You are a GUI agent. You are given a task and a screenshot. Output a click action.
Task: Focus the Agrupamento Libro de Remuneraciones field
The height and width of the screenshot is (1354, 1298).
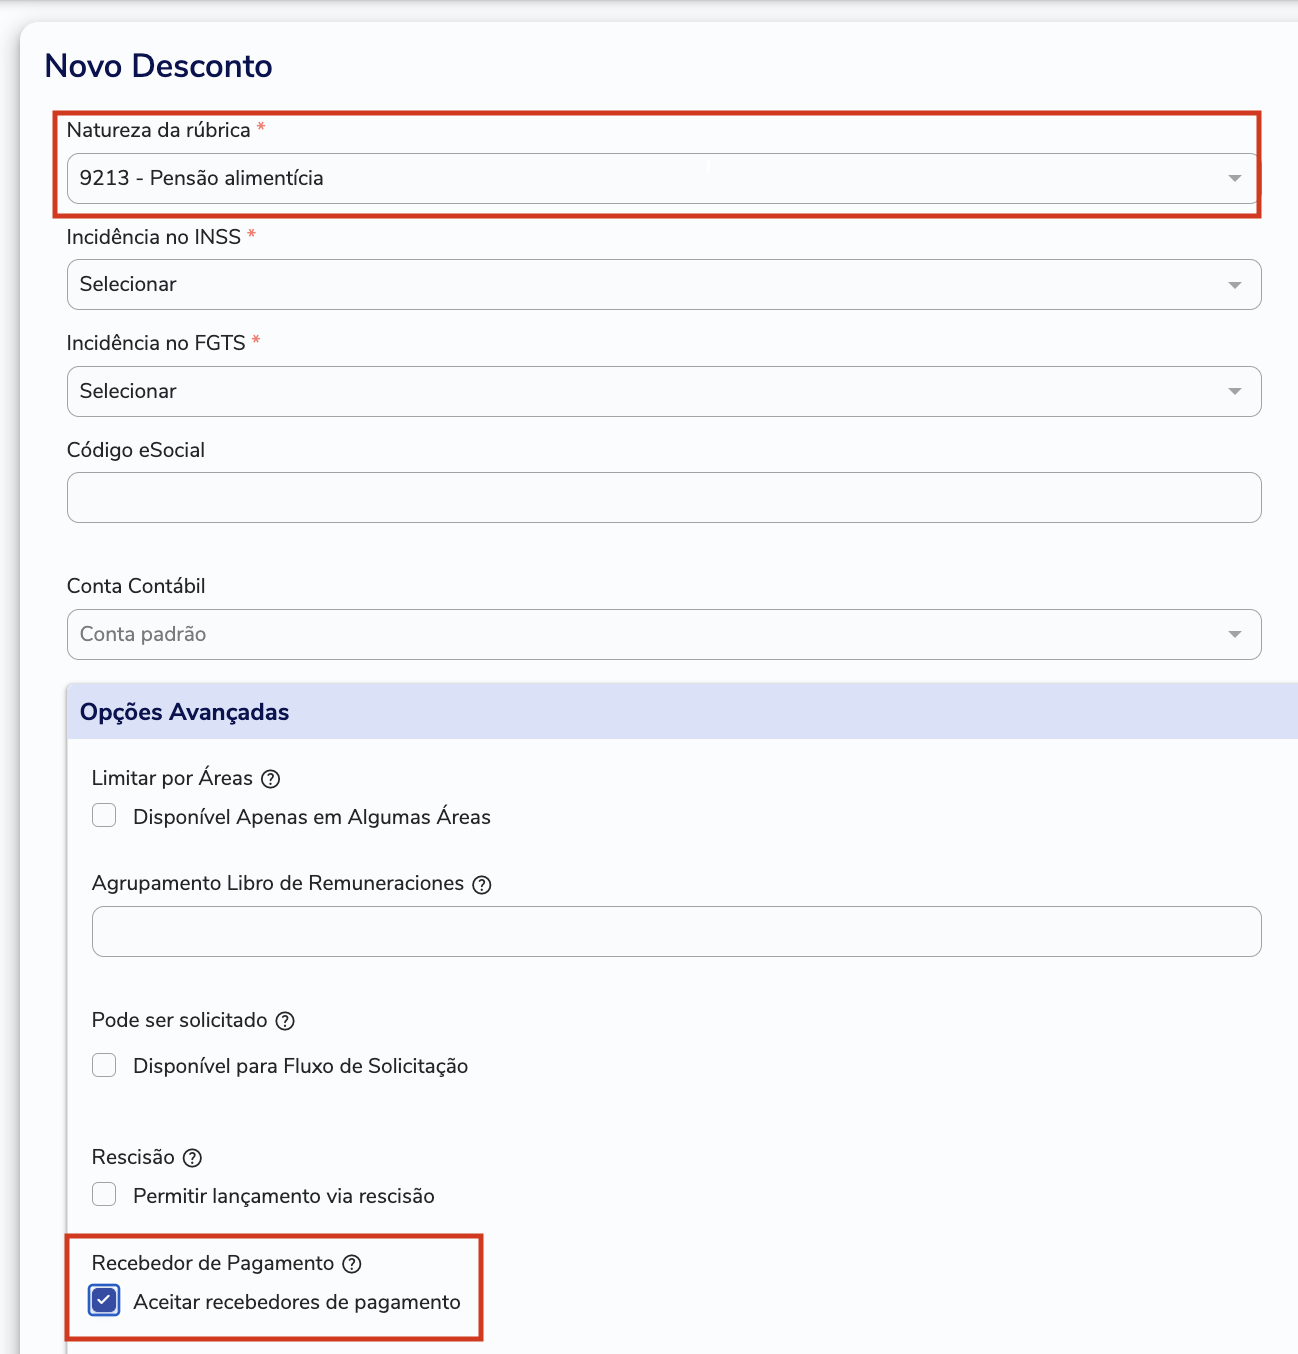[677, 931]
